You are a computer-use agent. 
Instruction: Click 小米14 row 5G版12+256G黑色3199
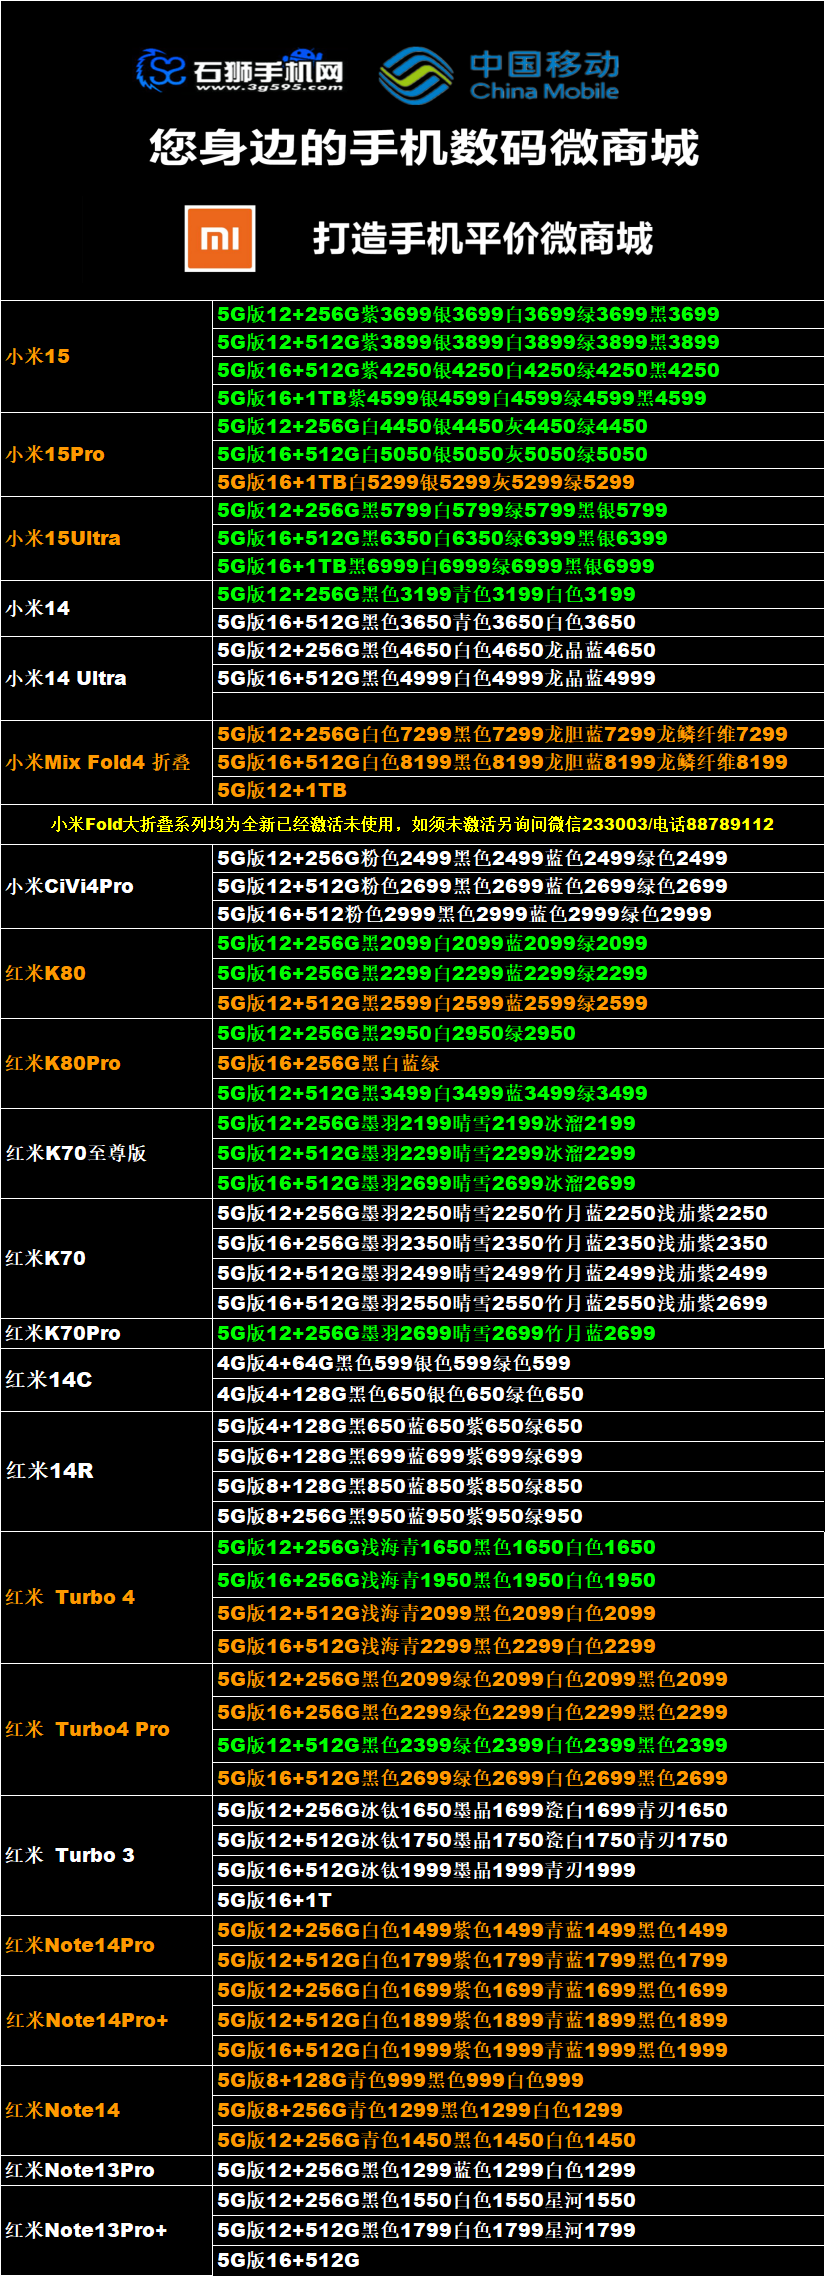click(518, 594)
